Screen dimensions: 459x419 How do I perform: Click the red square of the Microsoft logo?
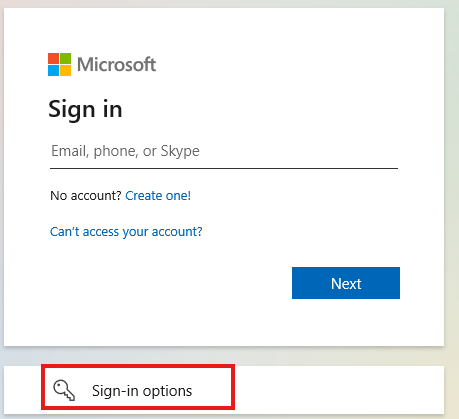tap(53, 58)
